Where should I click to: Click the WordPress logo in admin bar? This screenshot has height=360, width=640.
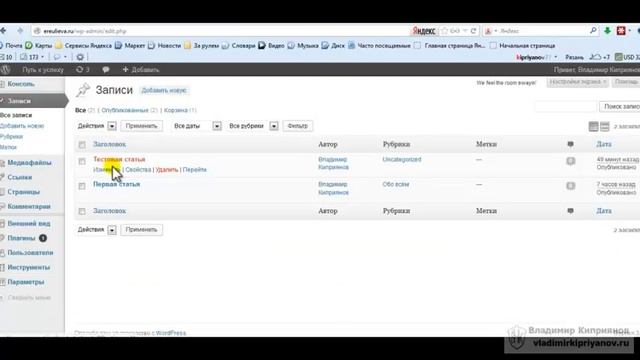6,69
